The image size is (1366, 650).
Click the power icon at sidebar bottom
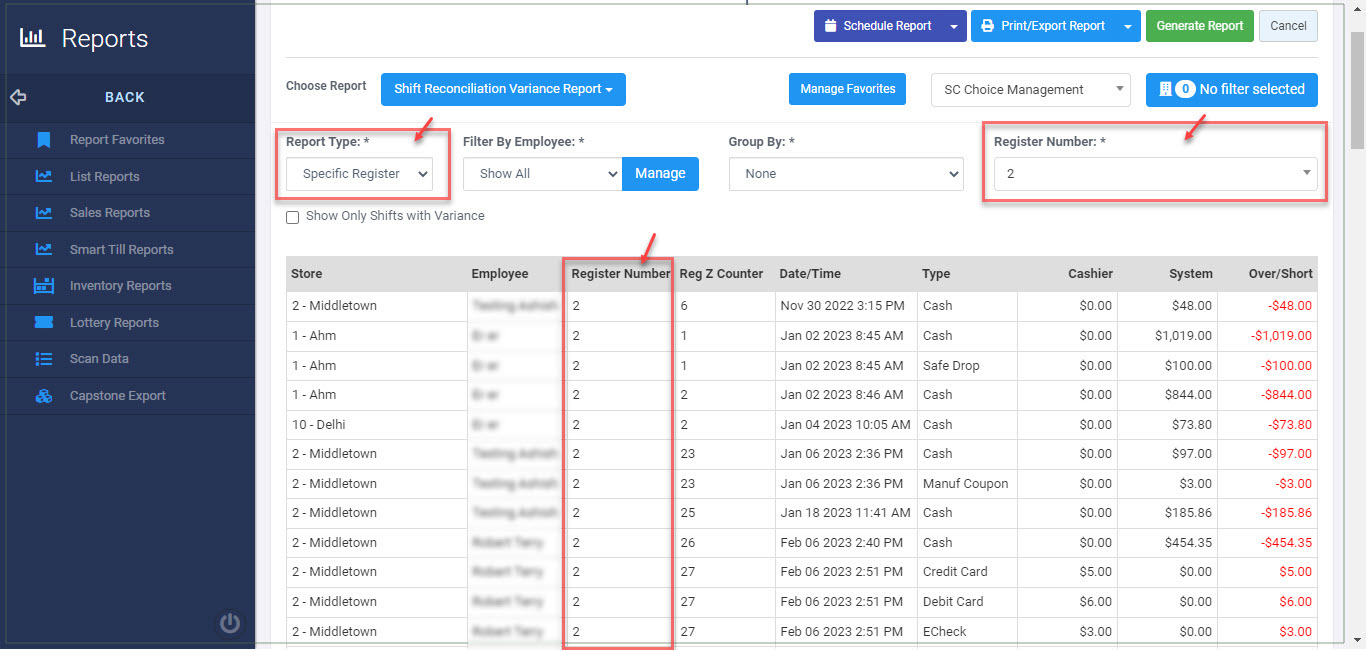tap(230, 622)
